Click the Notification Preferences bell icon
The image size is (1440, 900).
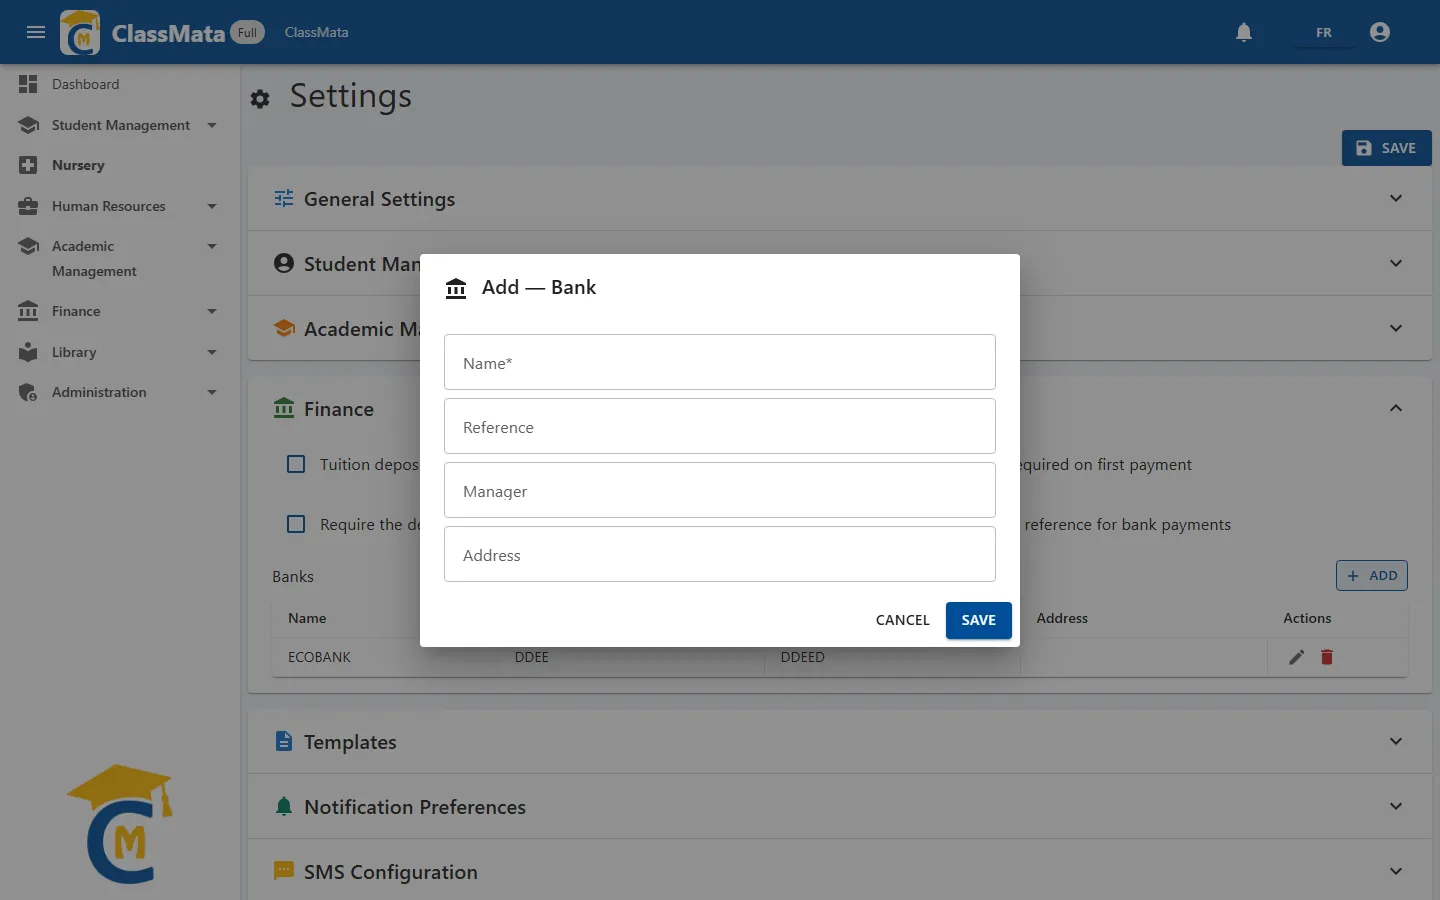point(284,806)
